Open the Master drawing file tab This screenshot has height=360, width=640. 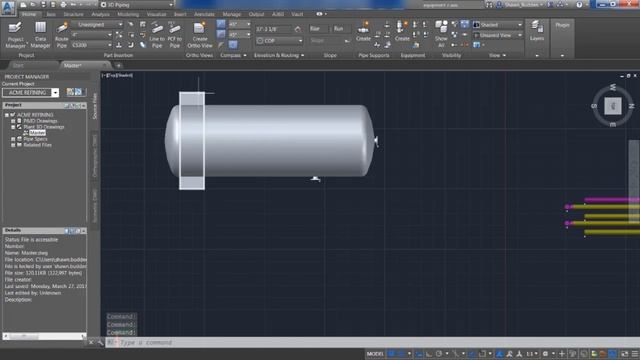point(84,65)
